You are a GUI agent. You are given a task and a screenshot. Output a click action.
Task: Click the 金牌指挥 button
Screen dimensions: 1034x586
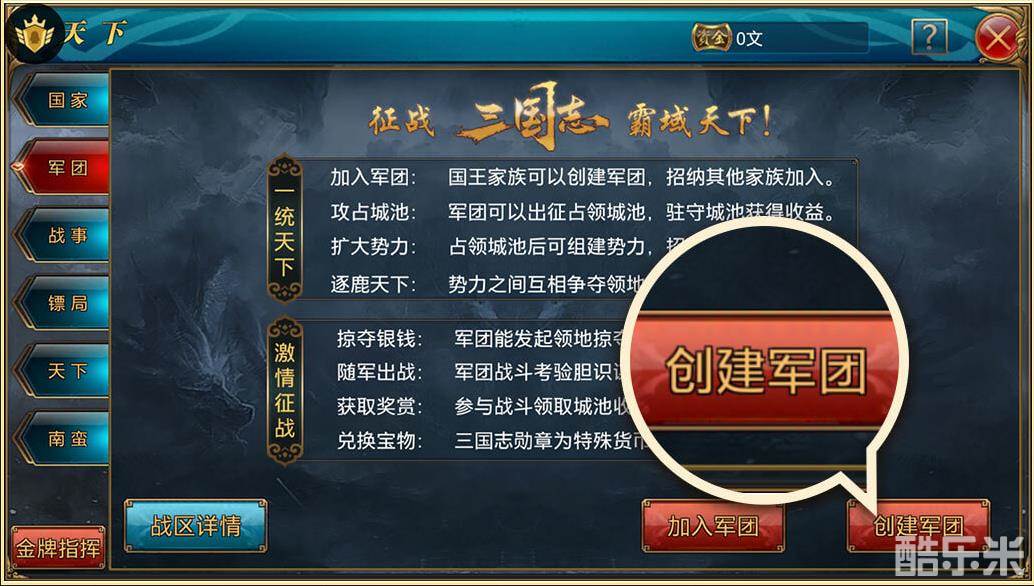coord(58,548)
